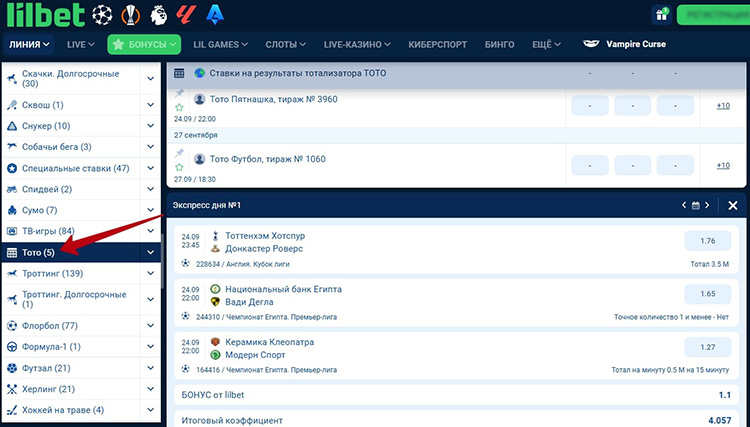Open the gift bonus icon in header

[x=661, y=14]
